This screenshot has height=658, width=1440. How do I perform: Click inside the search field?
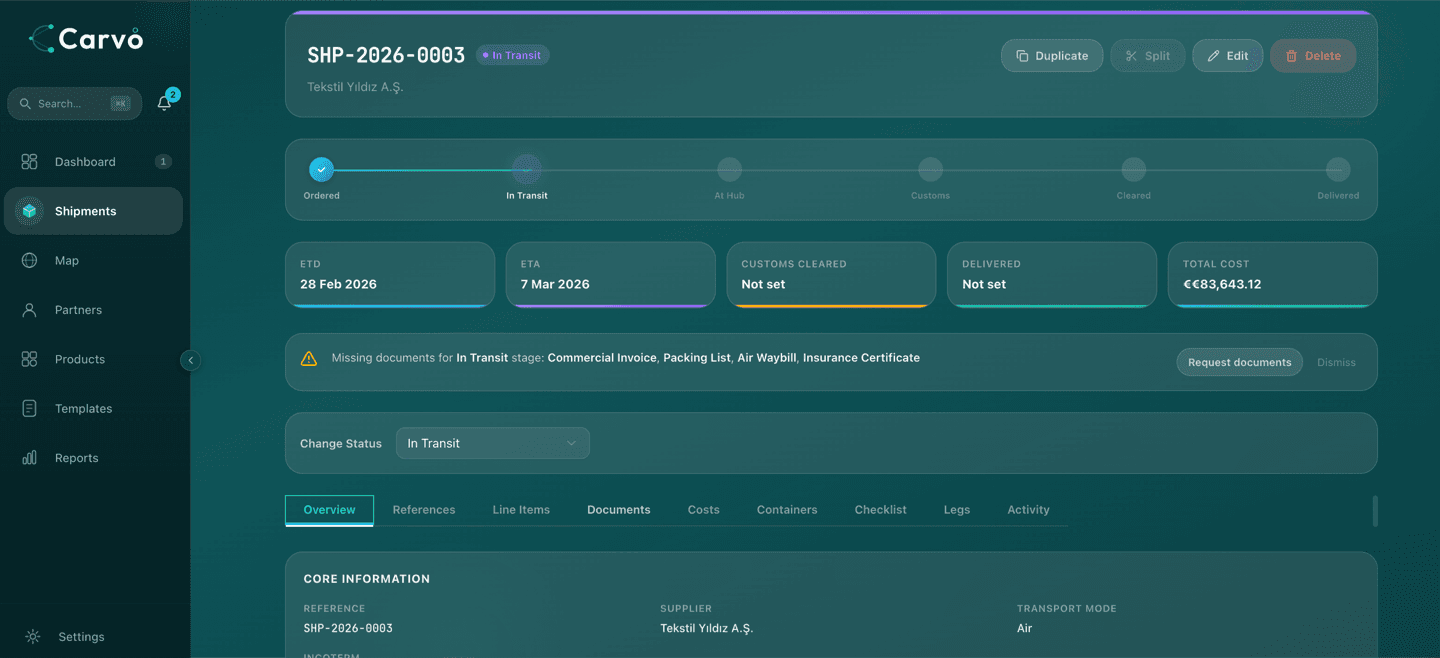[74, 103]
